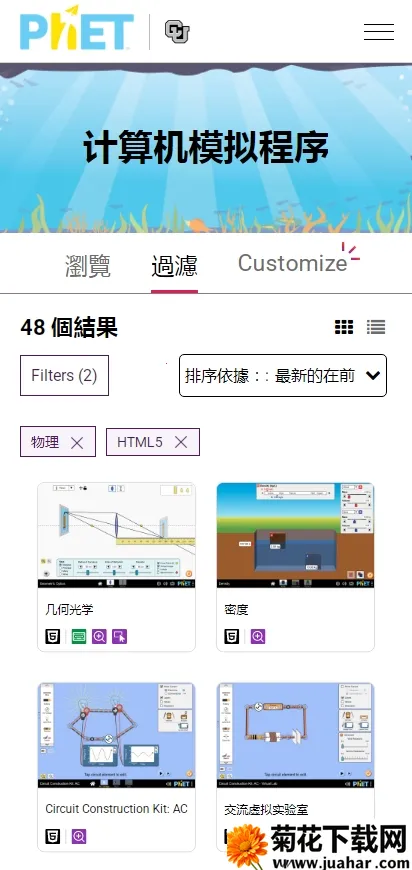Click the 物理 filter chip
Image resolution: width=412 pixels, height=870 pixels.
click(x=58, y=442)
